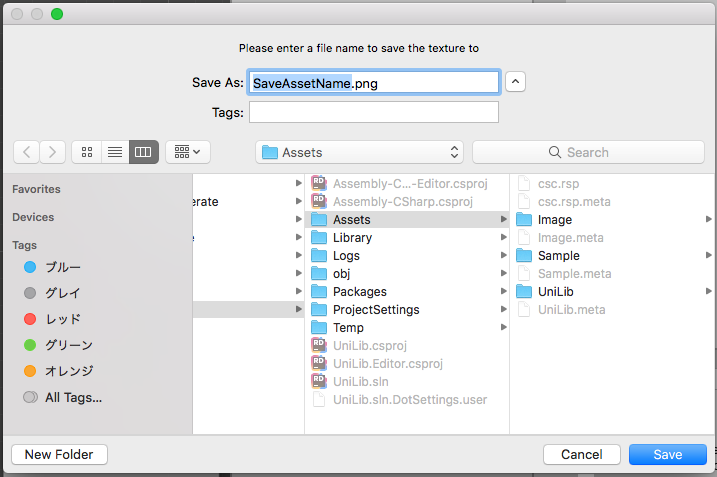The width and height of the screenshot is (717, 477).
Task: Click the green zoom window button
Action: 57,14
